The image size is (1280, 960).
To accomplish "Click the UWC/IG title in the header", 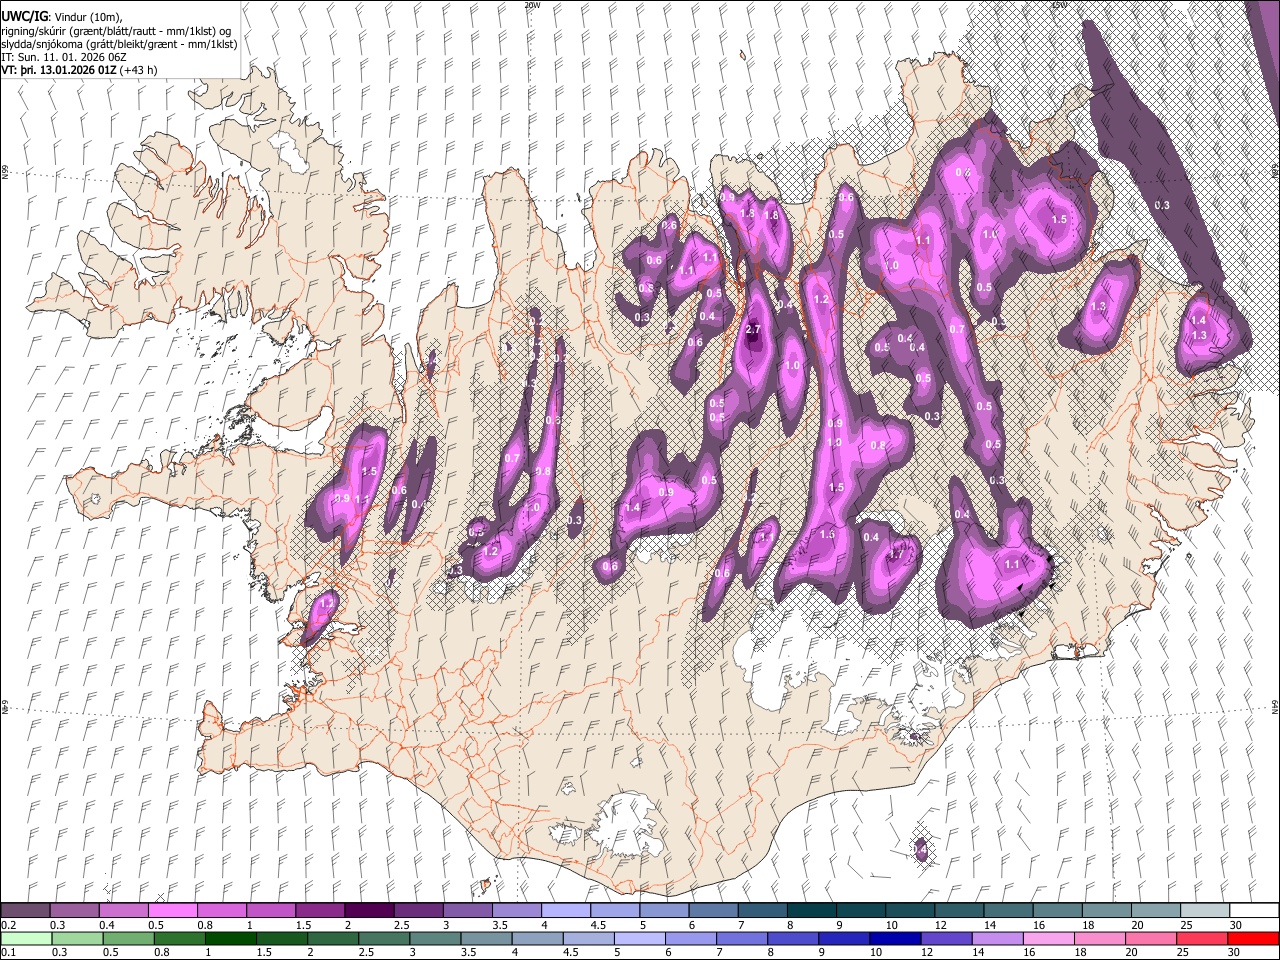I will (24, 17).
